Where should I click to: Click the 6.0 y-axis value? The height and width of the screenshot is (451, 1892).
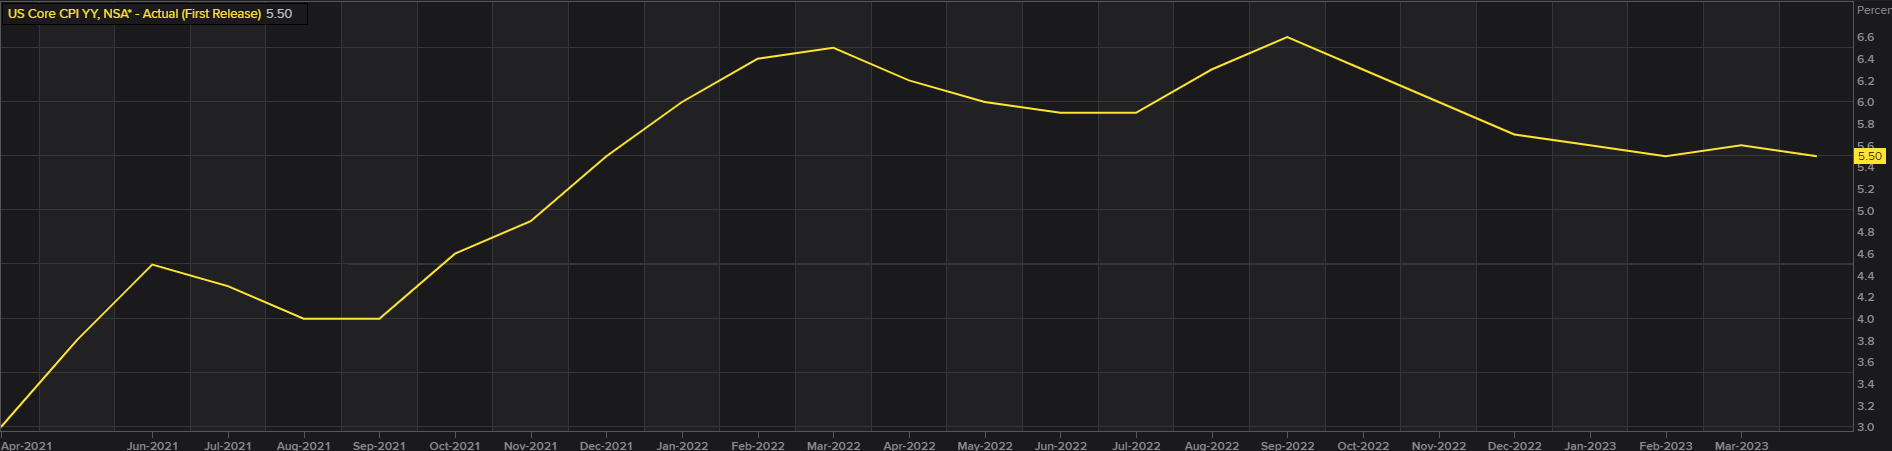(x=1866, y=102)
